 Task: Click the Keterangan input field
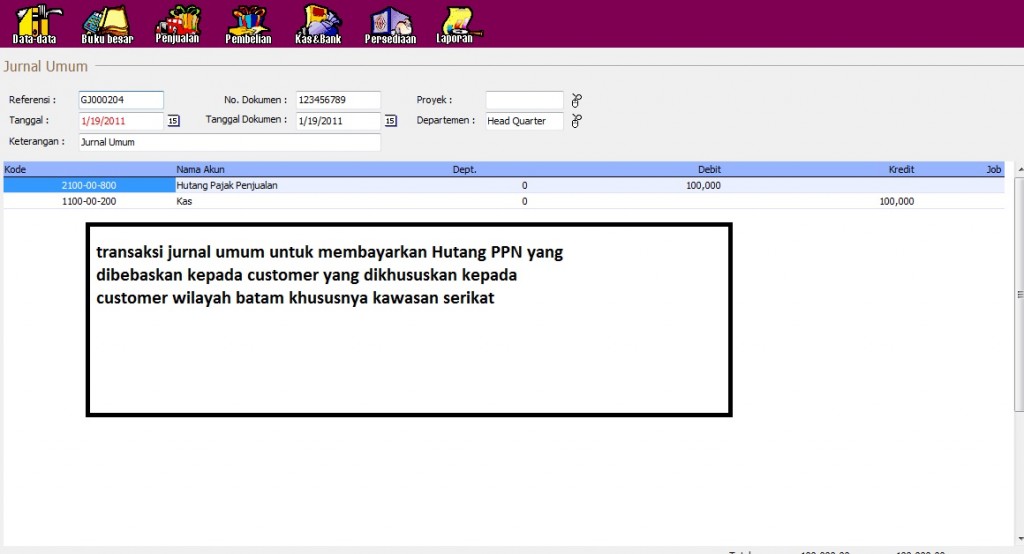point(229,142)
